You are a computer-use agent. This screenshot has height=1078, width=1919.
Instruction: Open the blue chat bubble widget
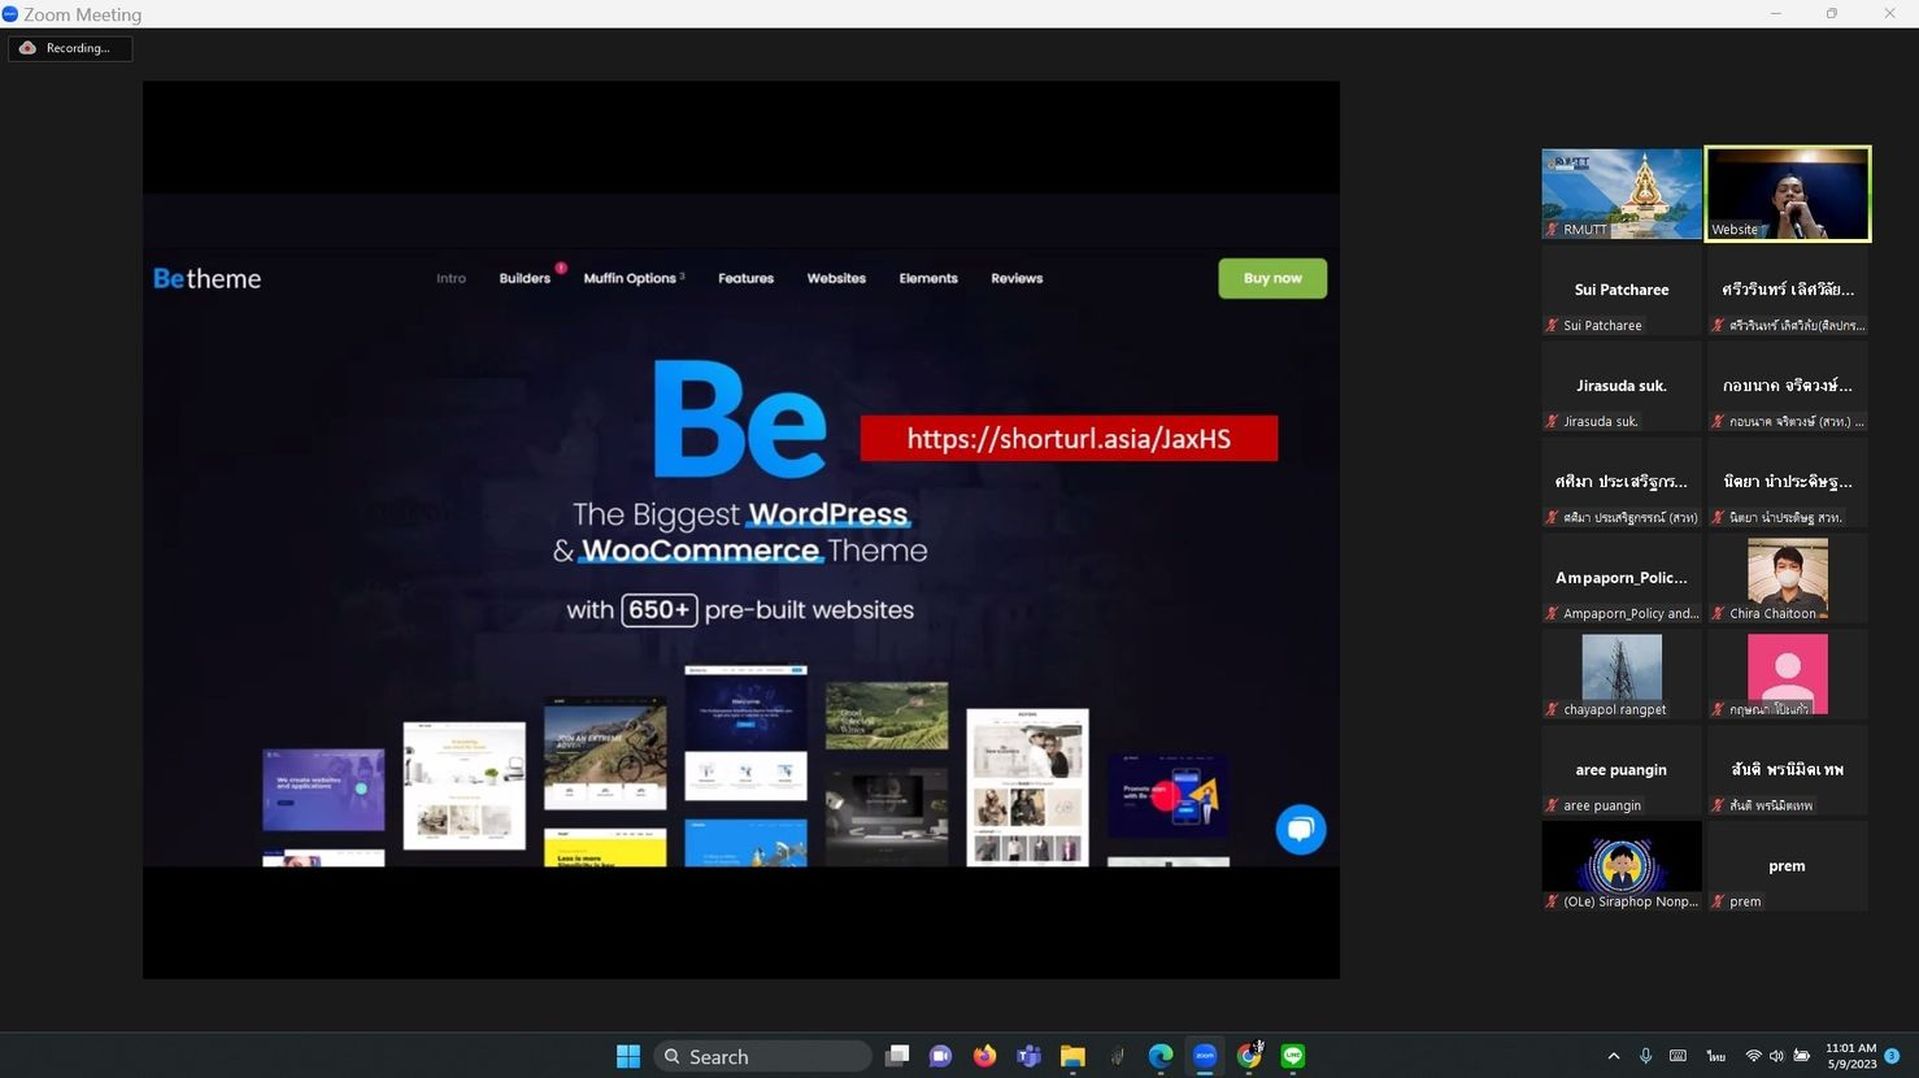1300,829
